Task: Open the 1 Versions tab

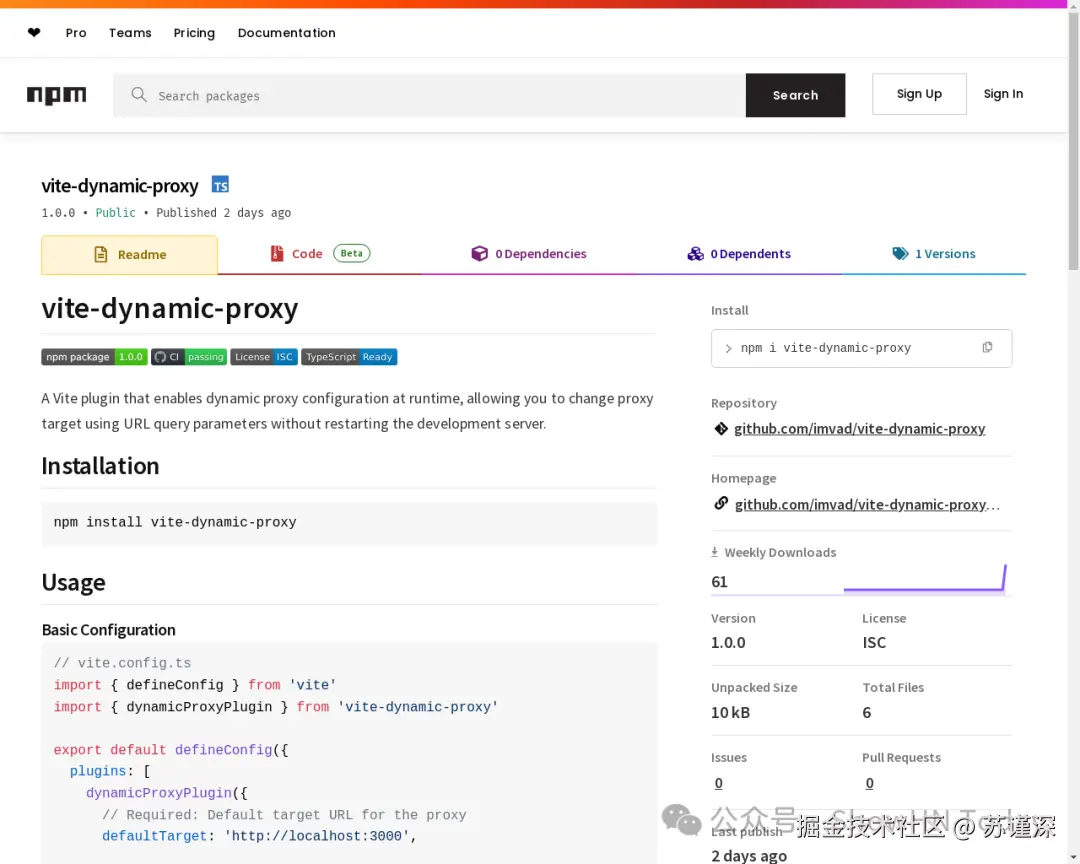Action: [x=933, y=254]
